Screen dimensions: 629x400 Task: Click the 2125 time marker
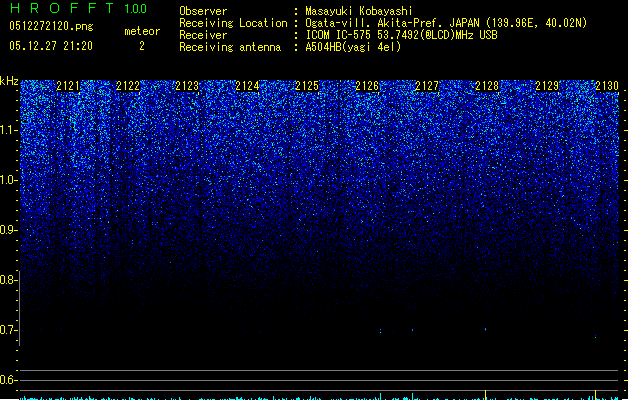(x=307, y=86)
